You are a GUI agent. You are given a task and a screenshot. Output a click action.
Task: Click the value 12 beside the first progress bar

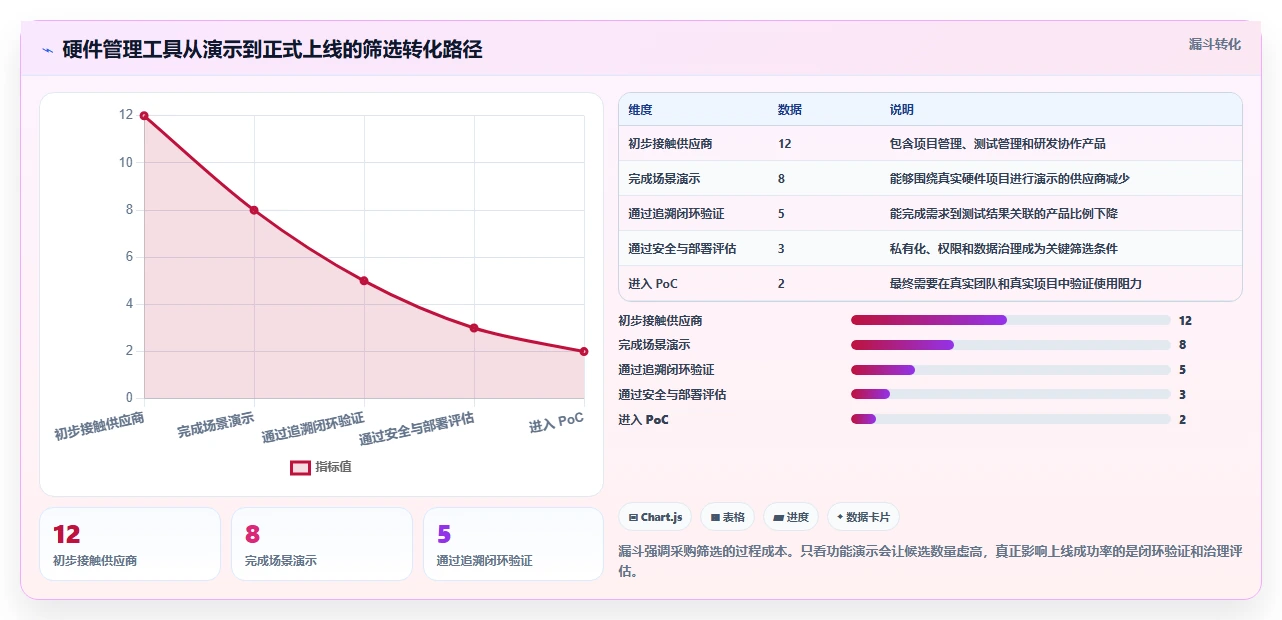point(1185,321)
